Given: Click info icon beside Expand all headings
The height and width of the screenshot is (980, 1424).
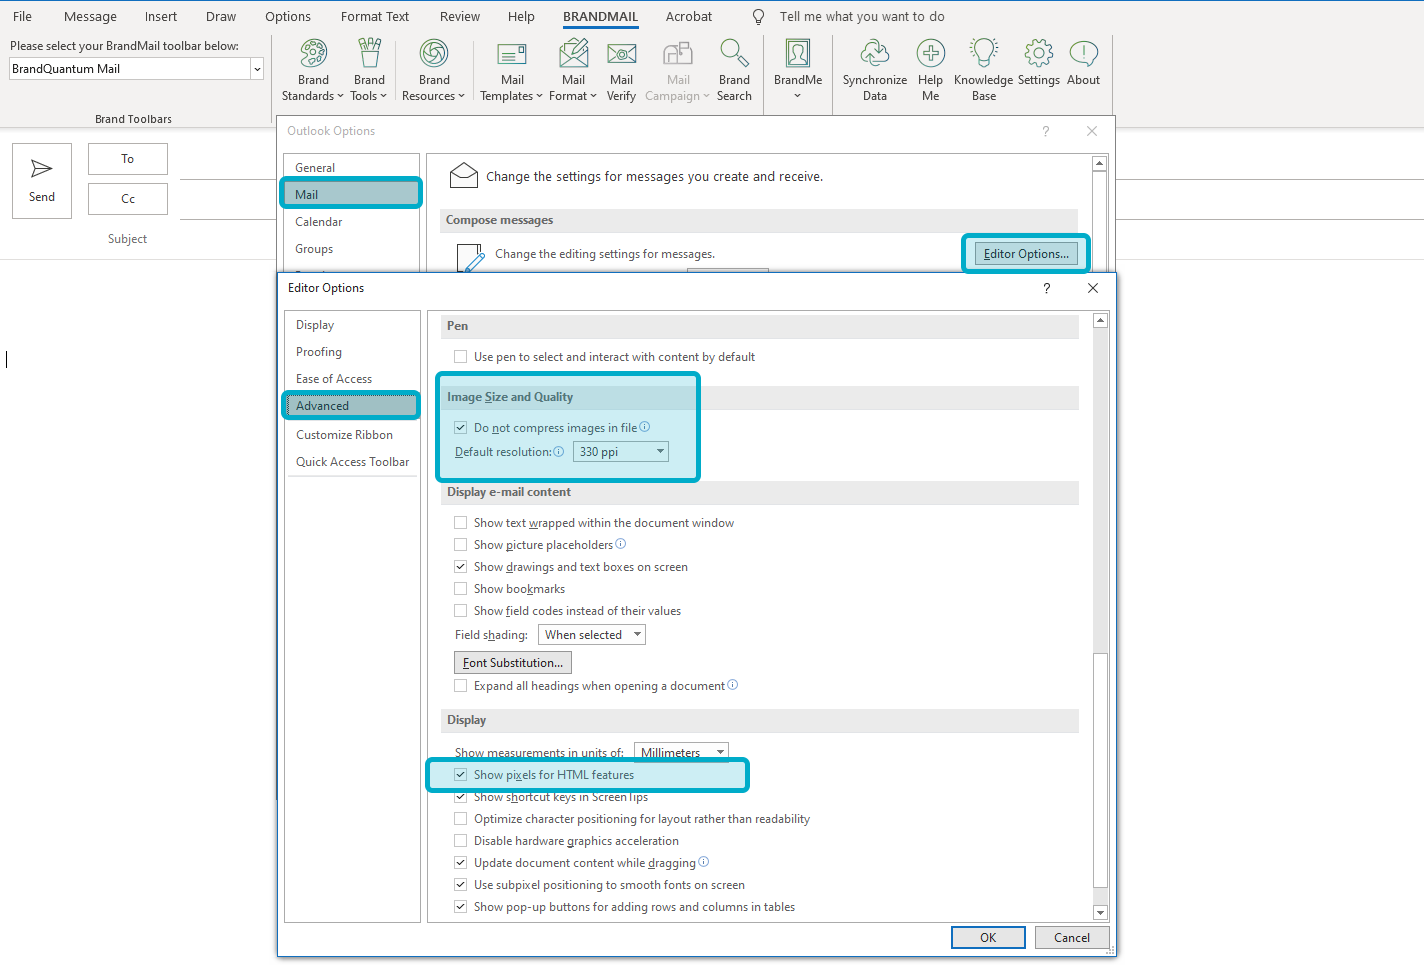Looking at the screenshot, I should [x=733, y=685].
